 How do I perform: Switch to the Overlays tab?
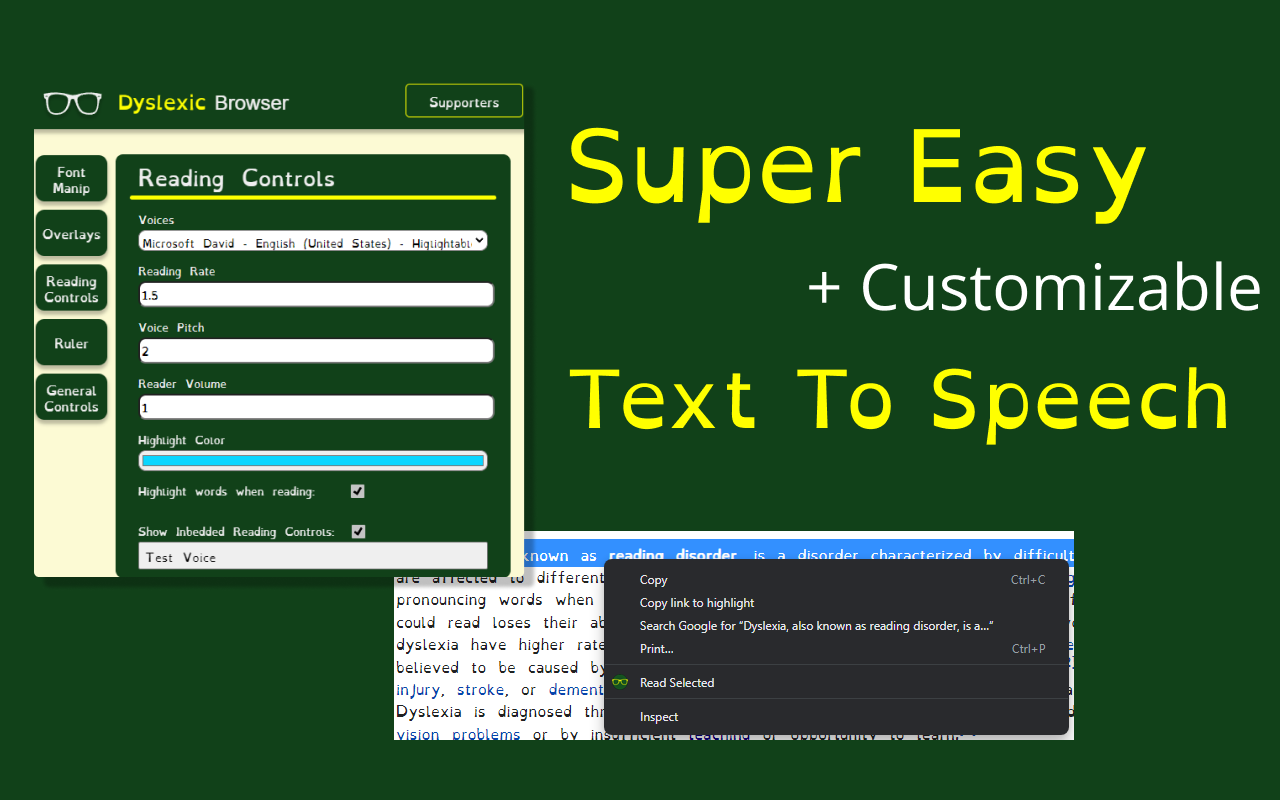pos(71,234)
